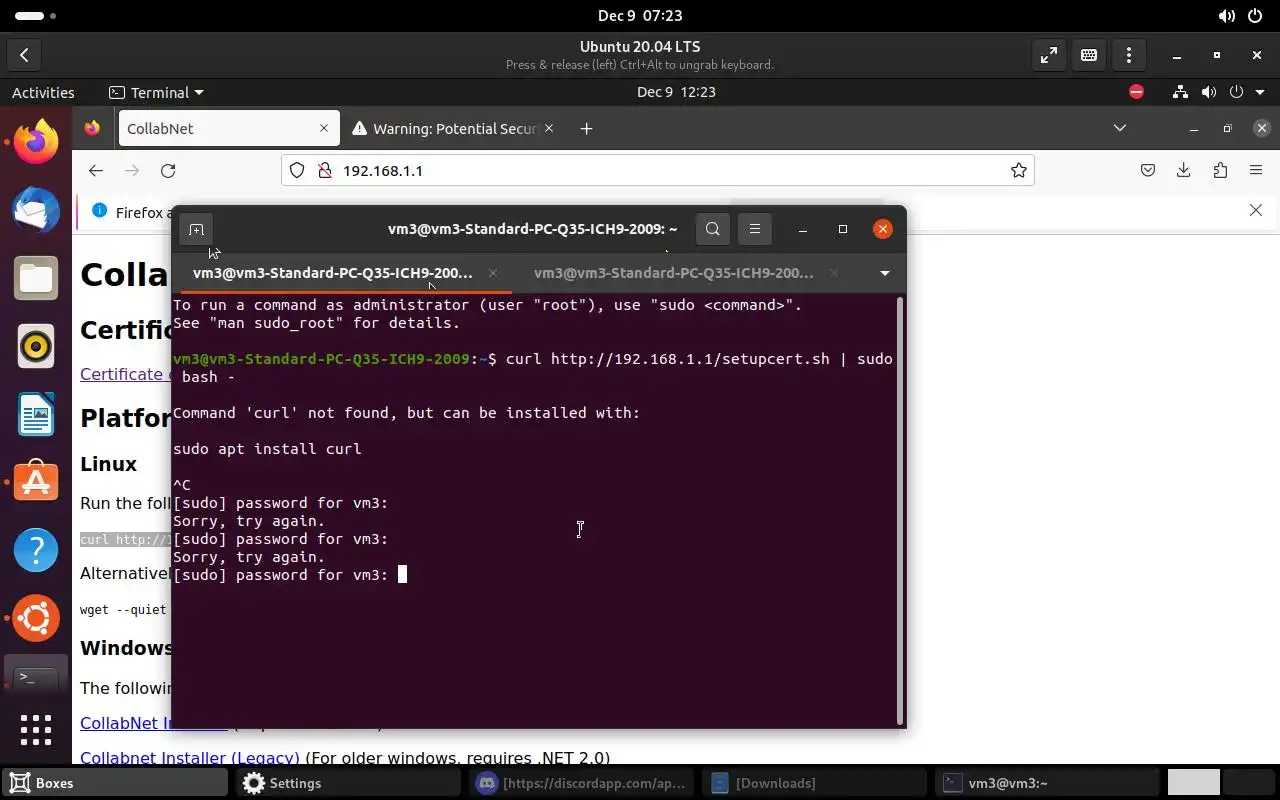
Task: Open Firefox Pocket save icon
Action: pos(1148,171)
